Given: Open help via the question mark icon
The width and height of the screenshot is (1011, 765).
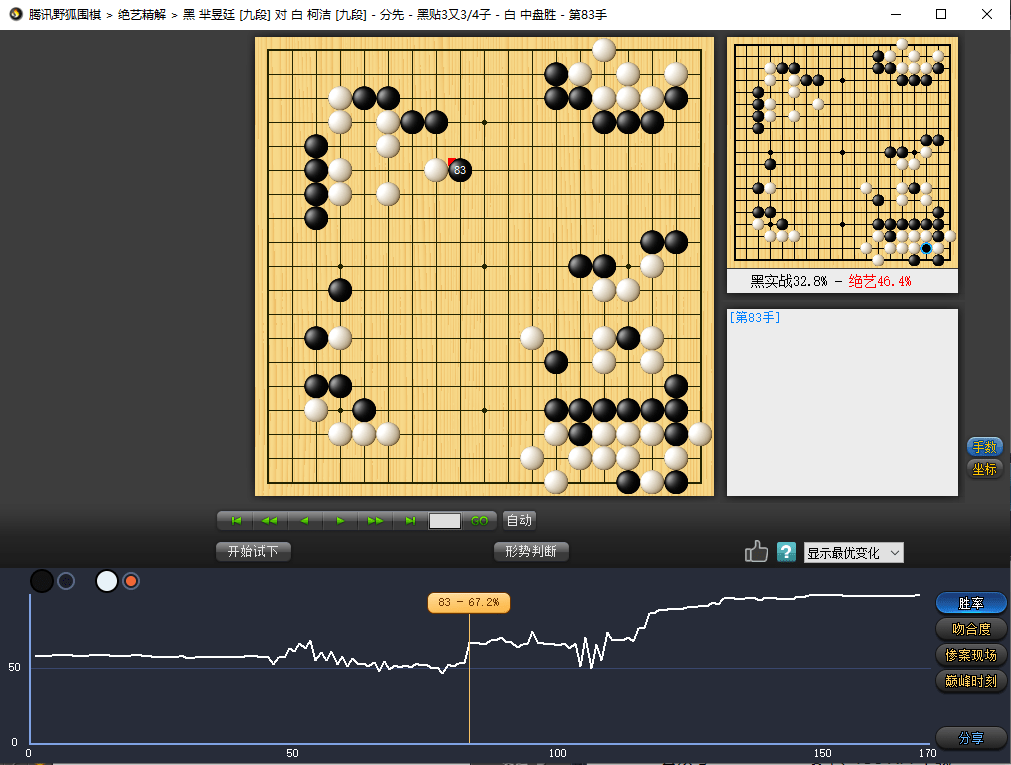Looking at the screenshot, I should (x=786, y=552).
